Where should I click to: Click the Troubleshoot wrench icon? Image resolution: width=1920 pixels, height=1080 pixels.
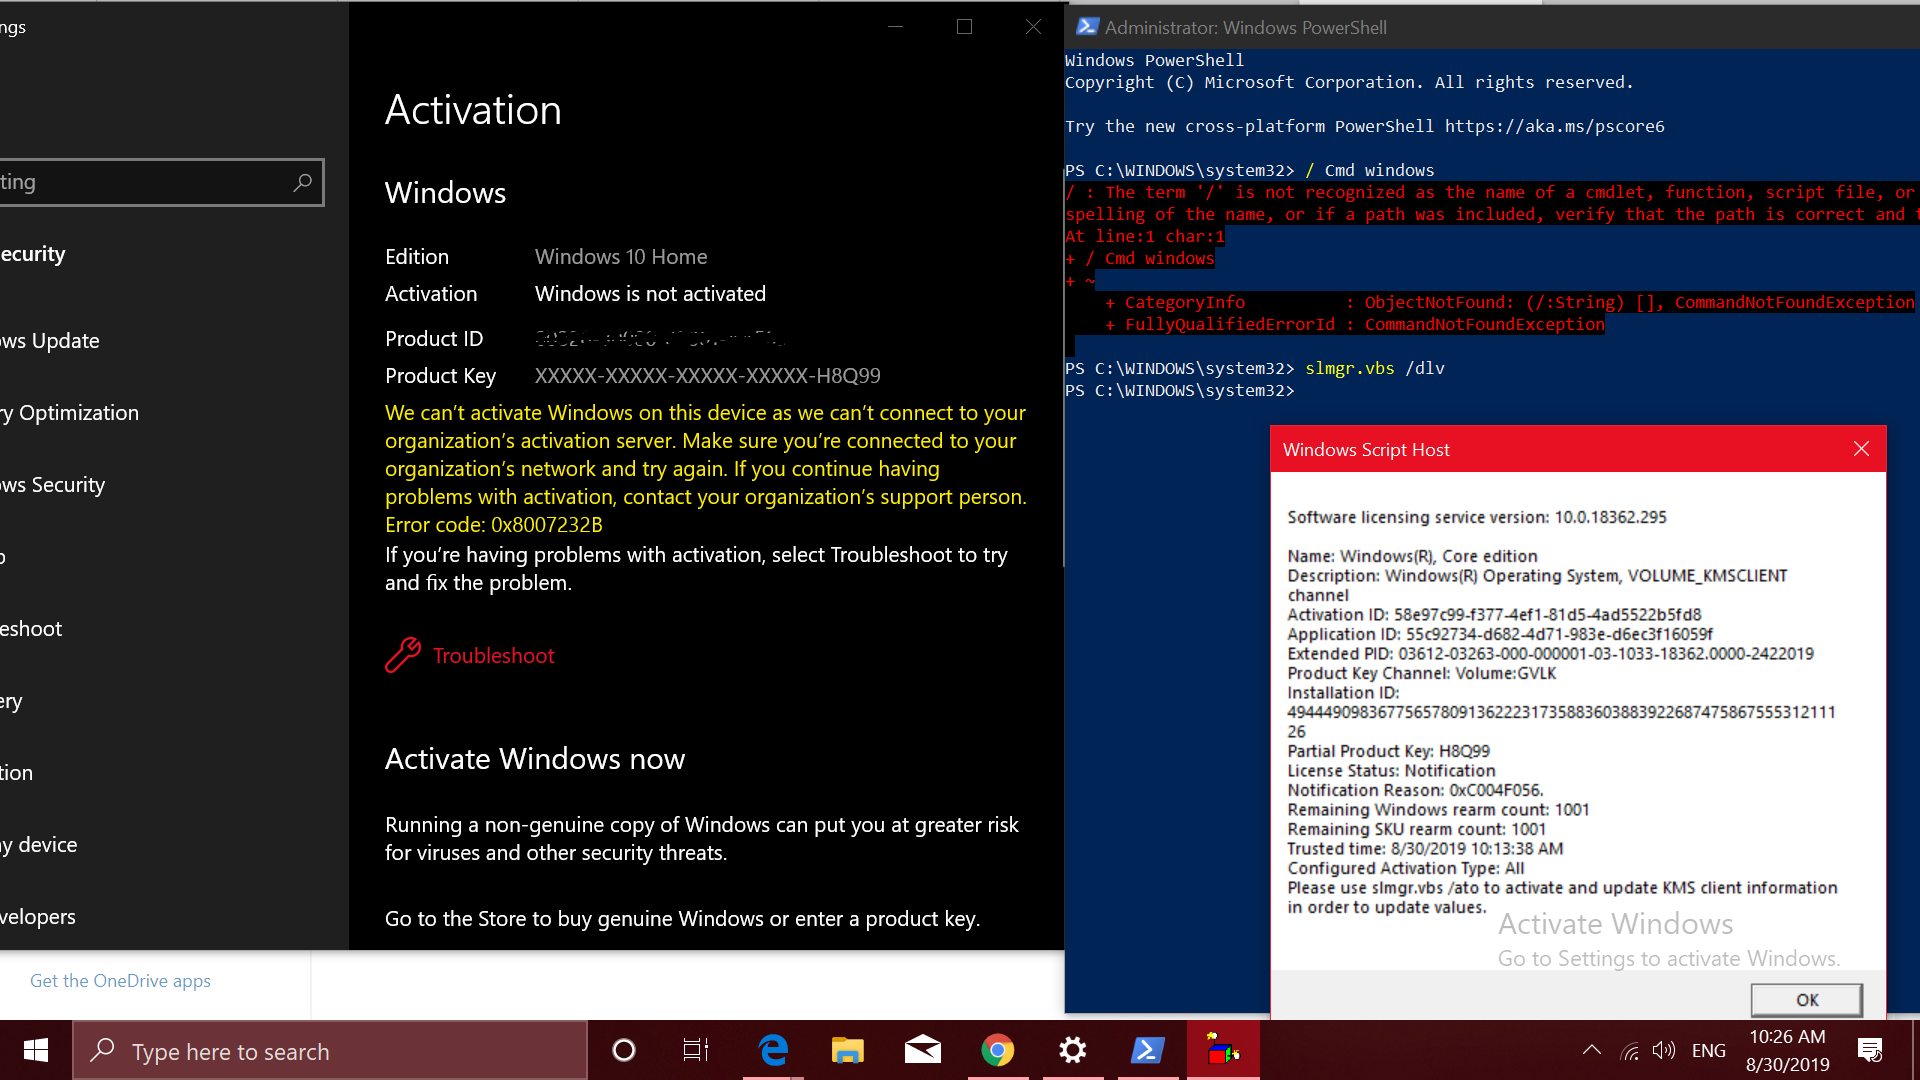(403, 655)
